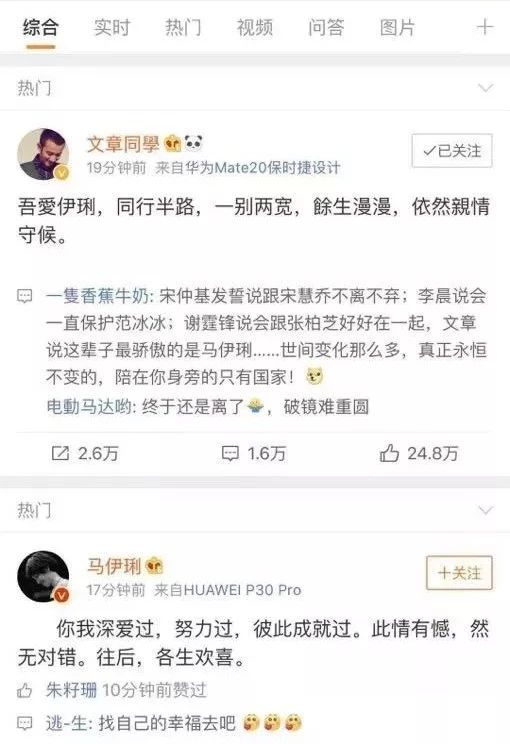Image resolution: width=510 pixels, height=744 pixels.
Task: Switch to the 实时 tab
Action: (x=112, y=27)
